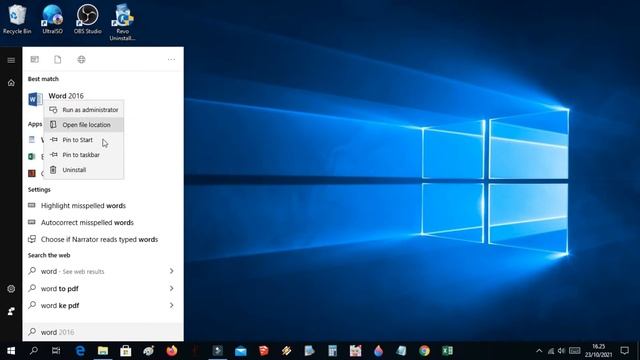The width and height of the screenshot is (640, 360).
Task: Click the feedback person icon in sidebar
Action: [x=11, y=311]
